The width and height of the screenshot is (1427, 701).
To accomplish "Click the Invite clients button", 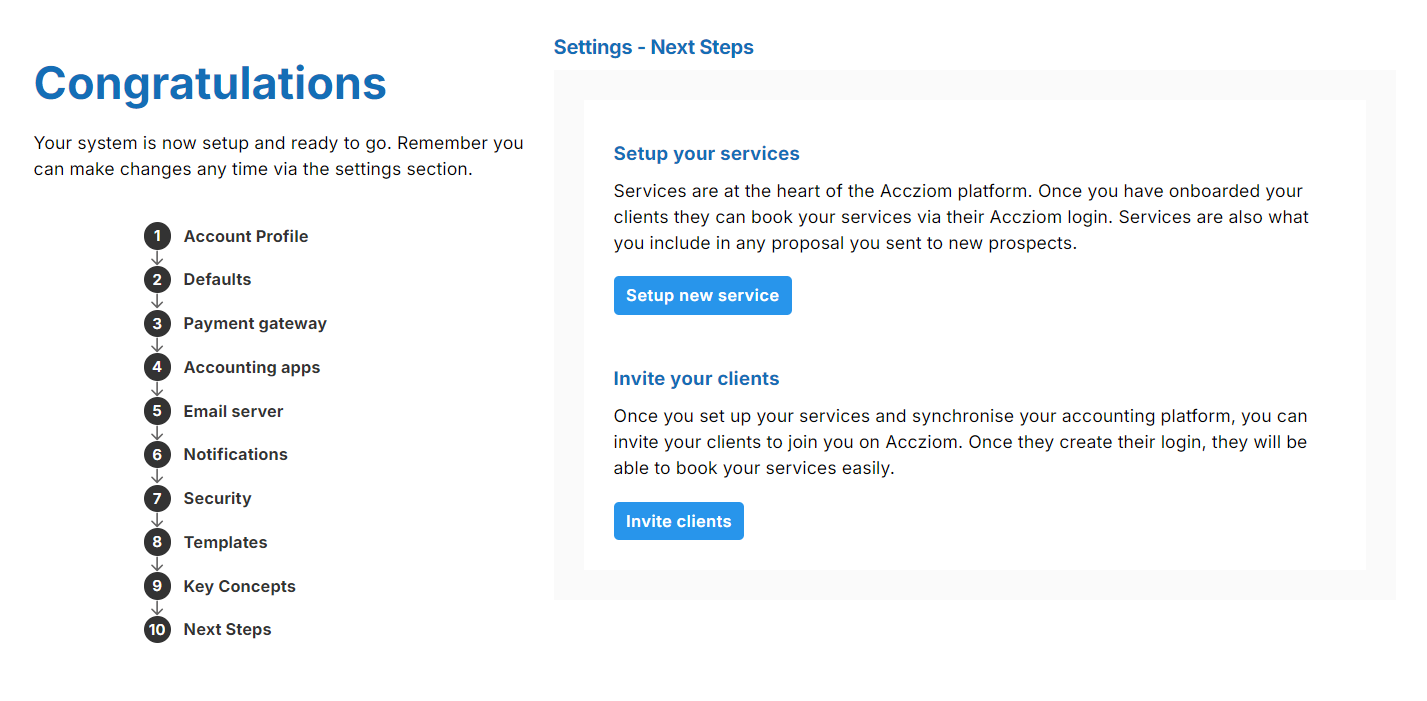I will click(x=678, y=521).
